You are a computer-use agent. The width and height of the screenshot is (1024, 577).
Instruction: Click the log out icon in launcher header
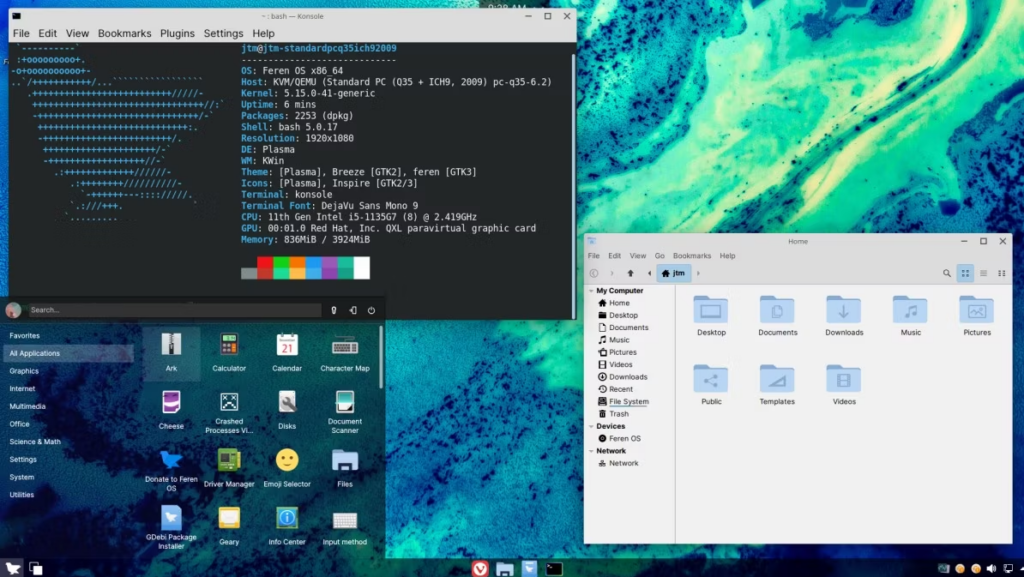[x=353, y=310]
